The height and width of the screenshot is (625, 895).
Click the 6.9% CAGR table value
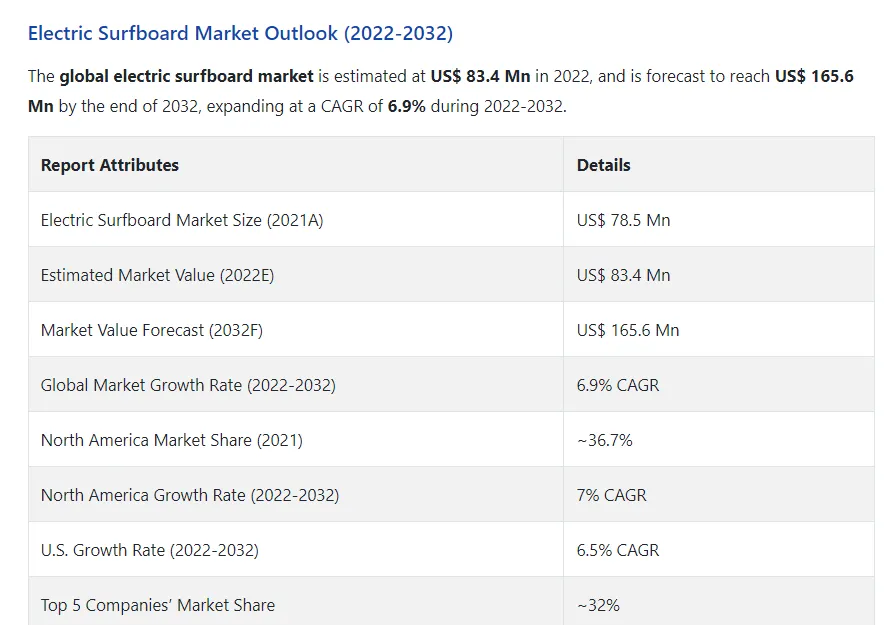[618, 385]
